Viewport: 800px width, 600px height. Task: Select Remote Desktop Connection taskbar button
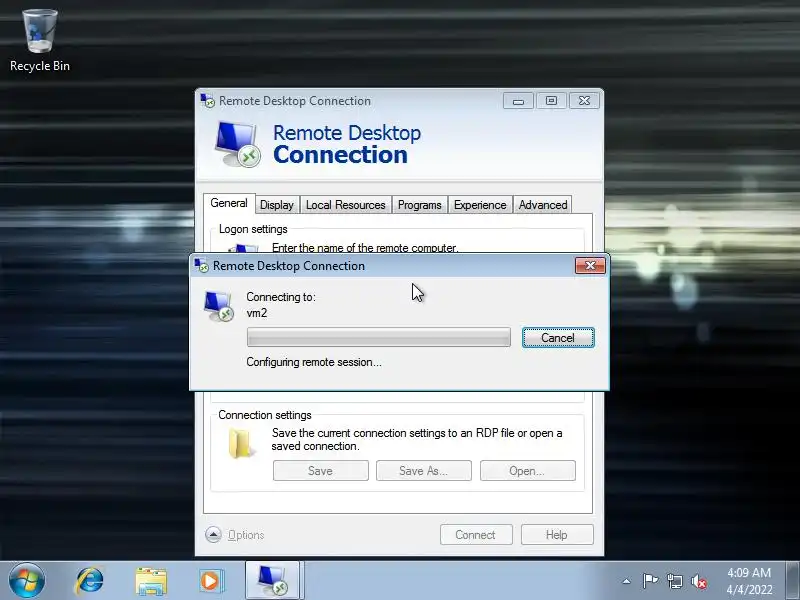pos(274,581)
